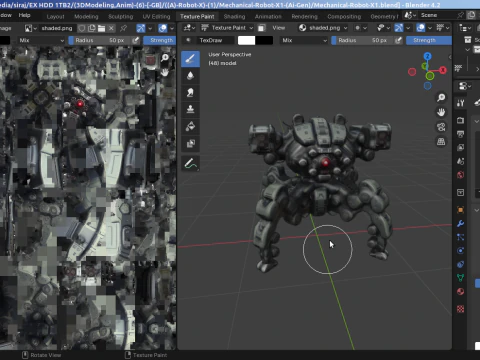Select the Fill bucket tool
The image size is (480, 360).
click(x=190, y=126)
